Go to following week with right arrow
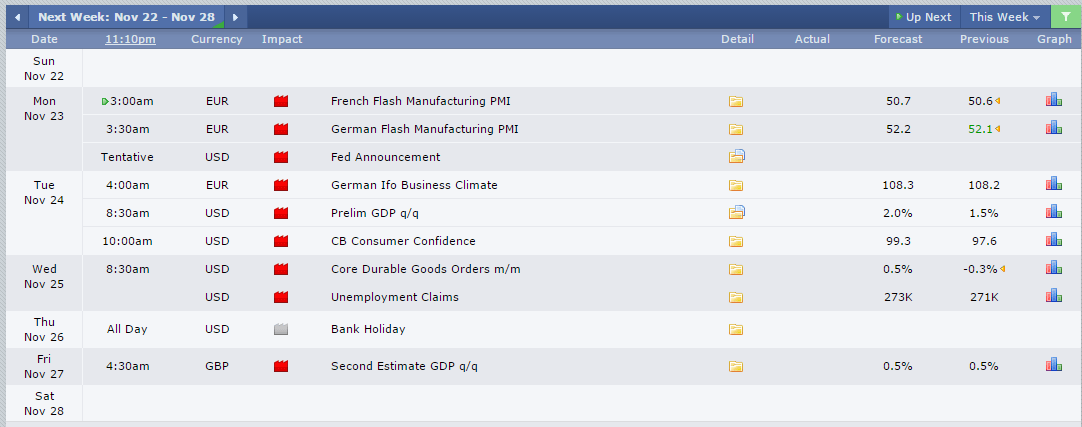Image resolution: width=1082 pixels, height=427 pixels. (235, 17)
